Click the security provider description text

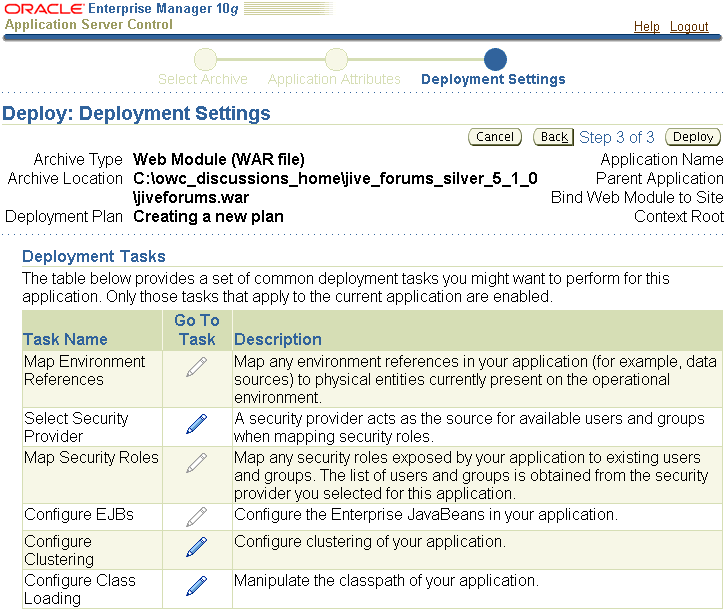[x=469, y=428]
